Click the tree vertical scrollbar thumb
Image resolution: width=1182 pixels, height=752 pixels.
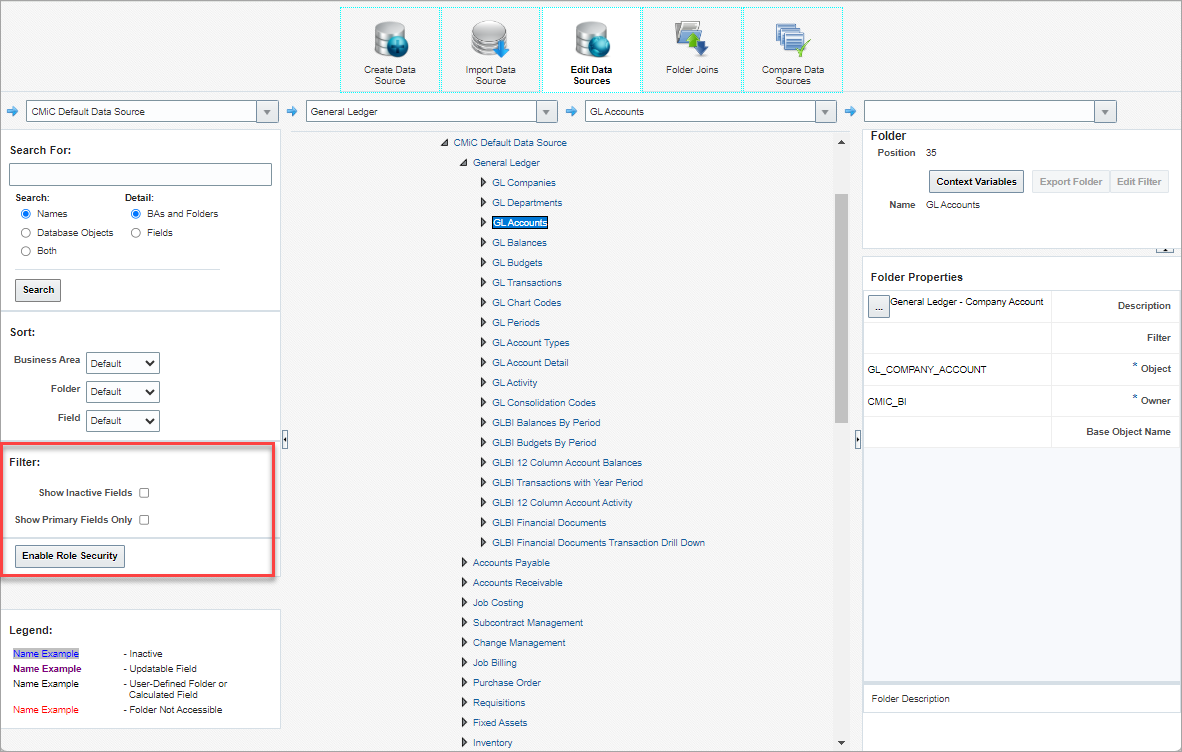(841, 308)
